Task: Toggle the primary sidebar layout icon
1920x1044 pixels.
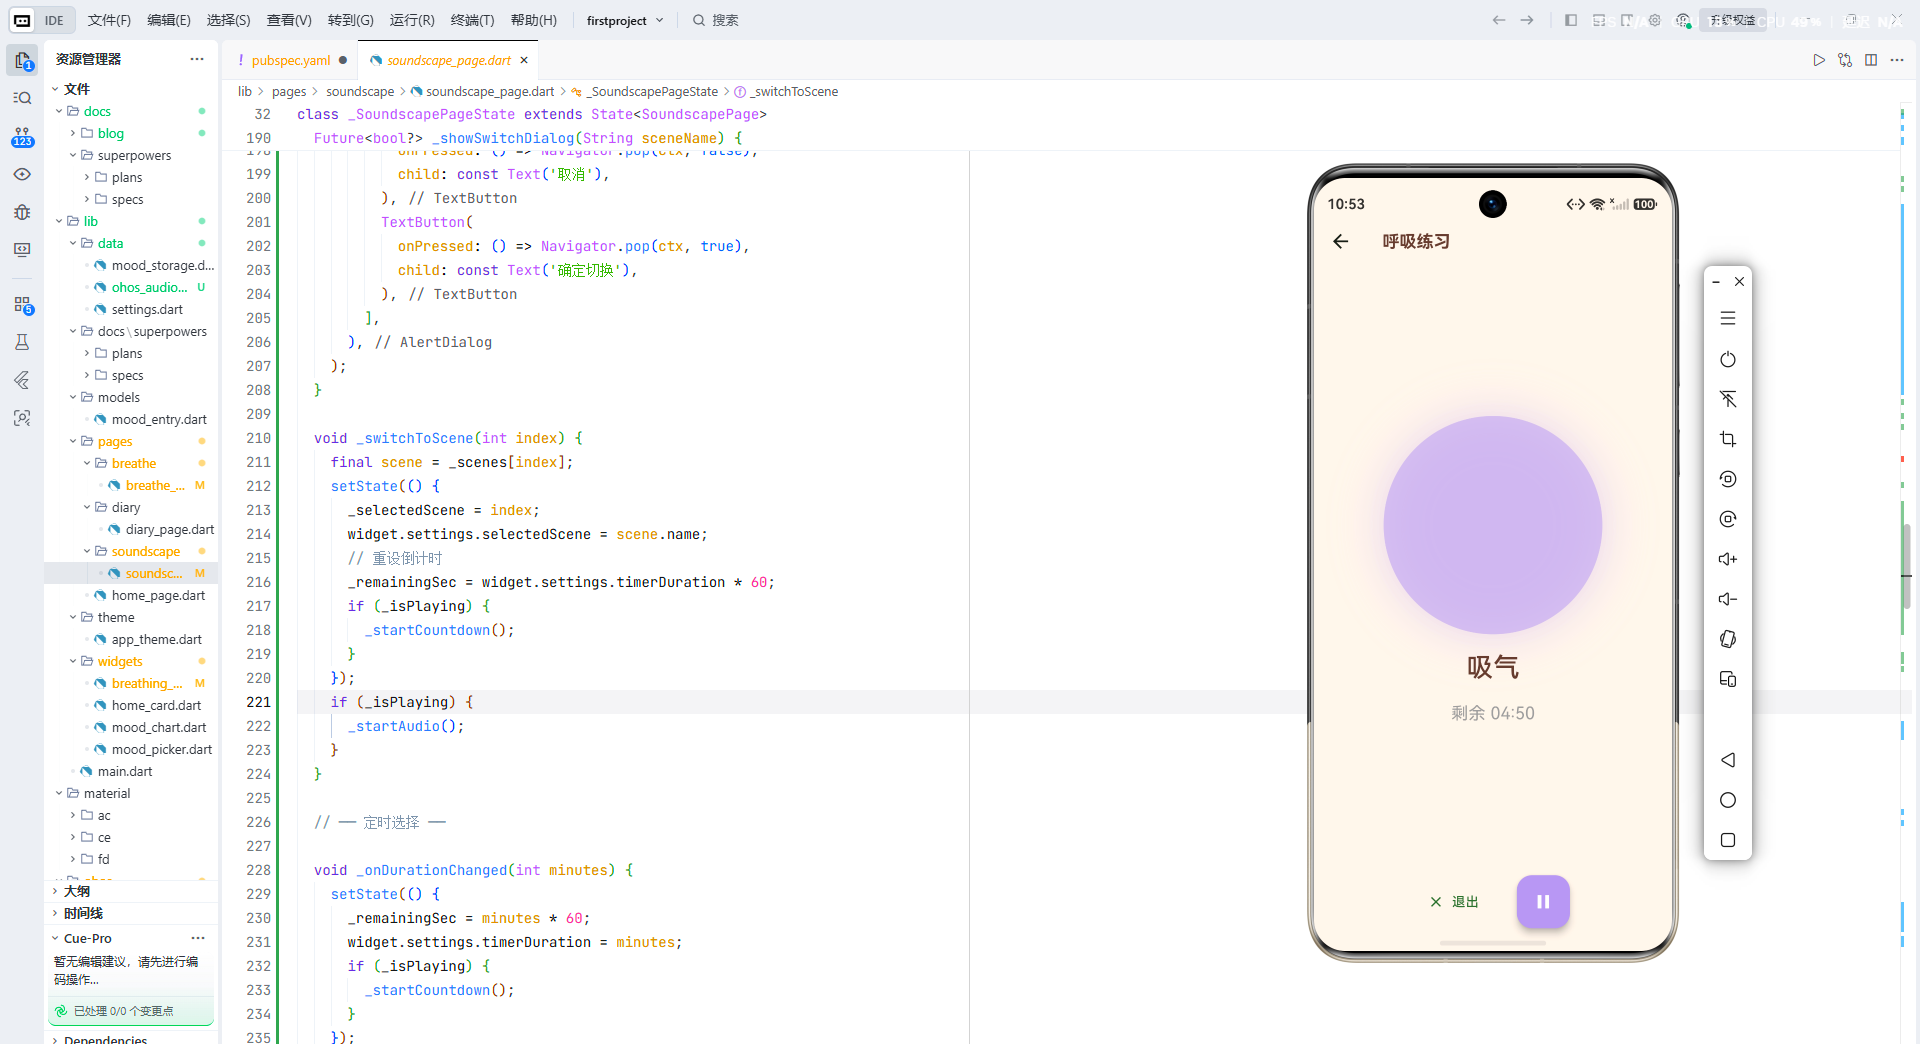Action: pos(1571,20)
